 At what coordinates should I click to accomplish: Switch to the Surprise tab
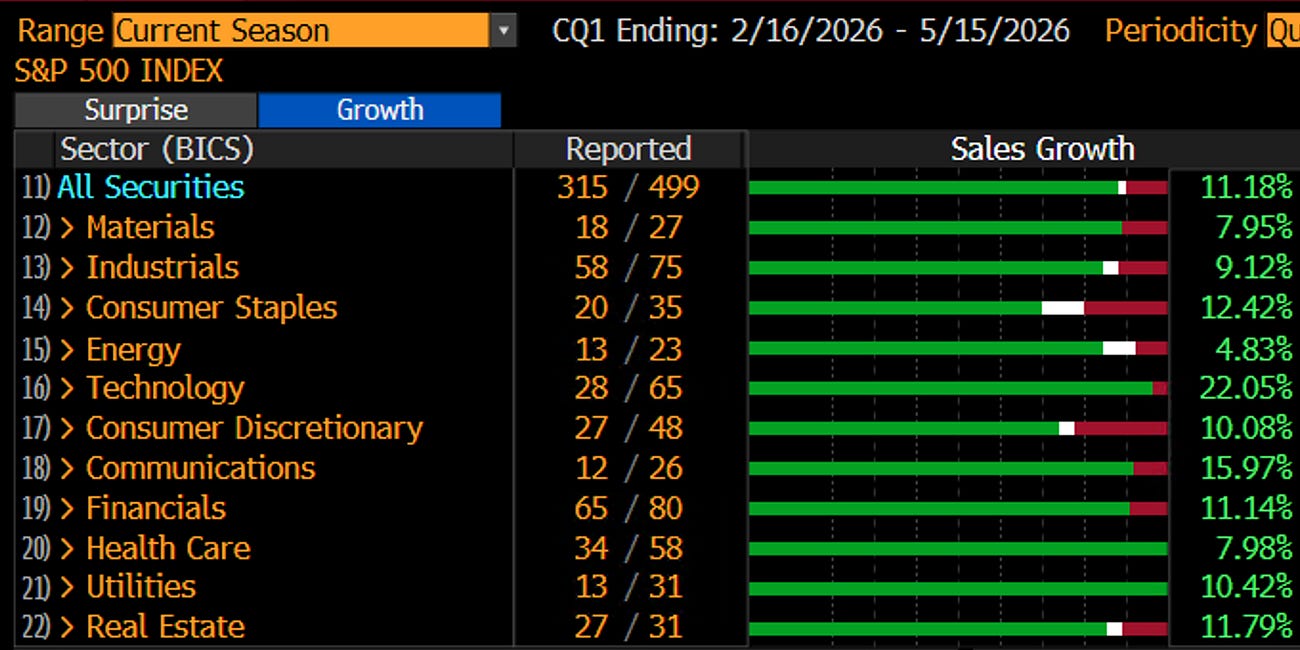coord(136,110)
